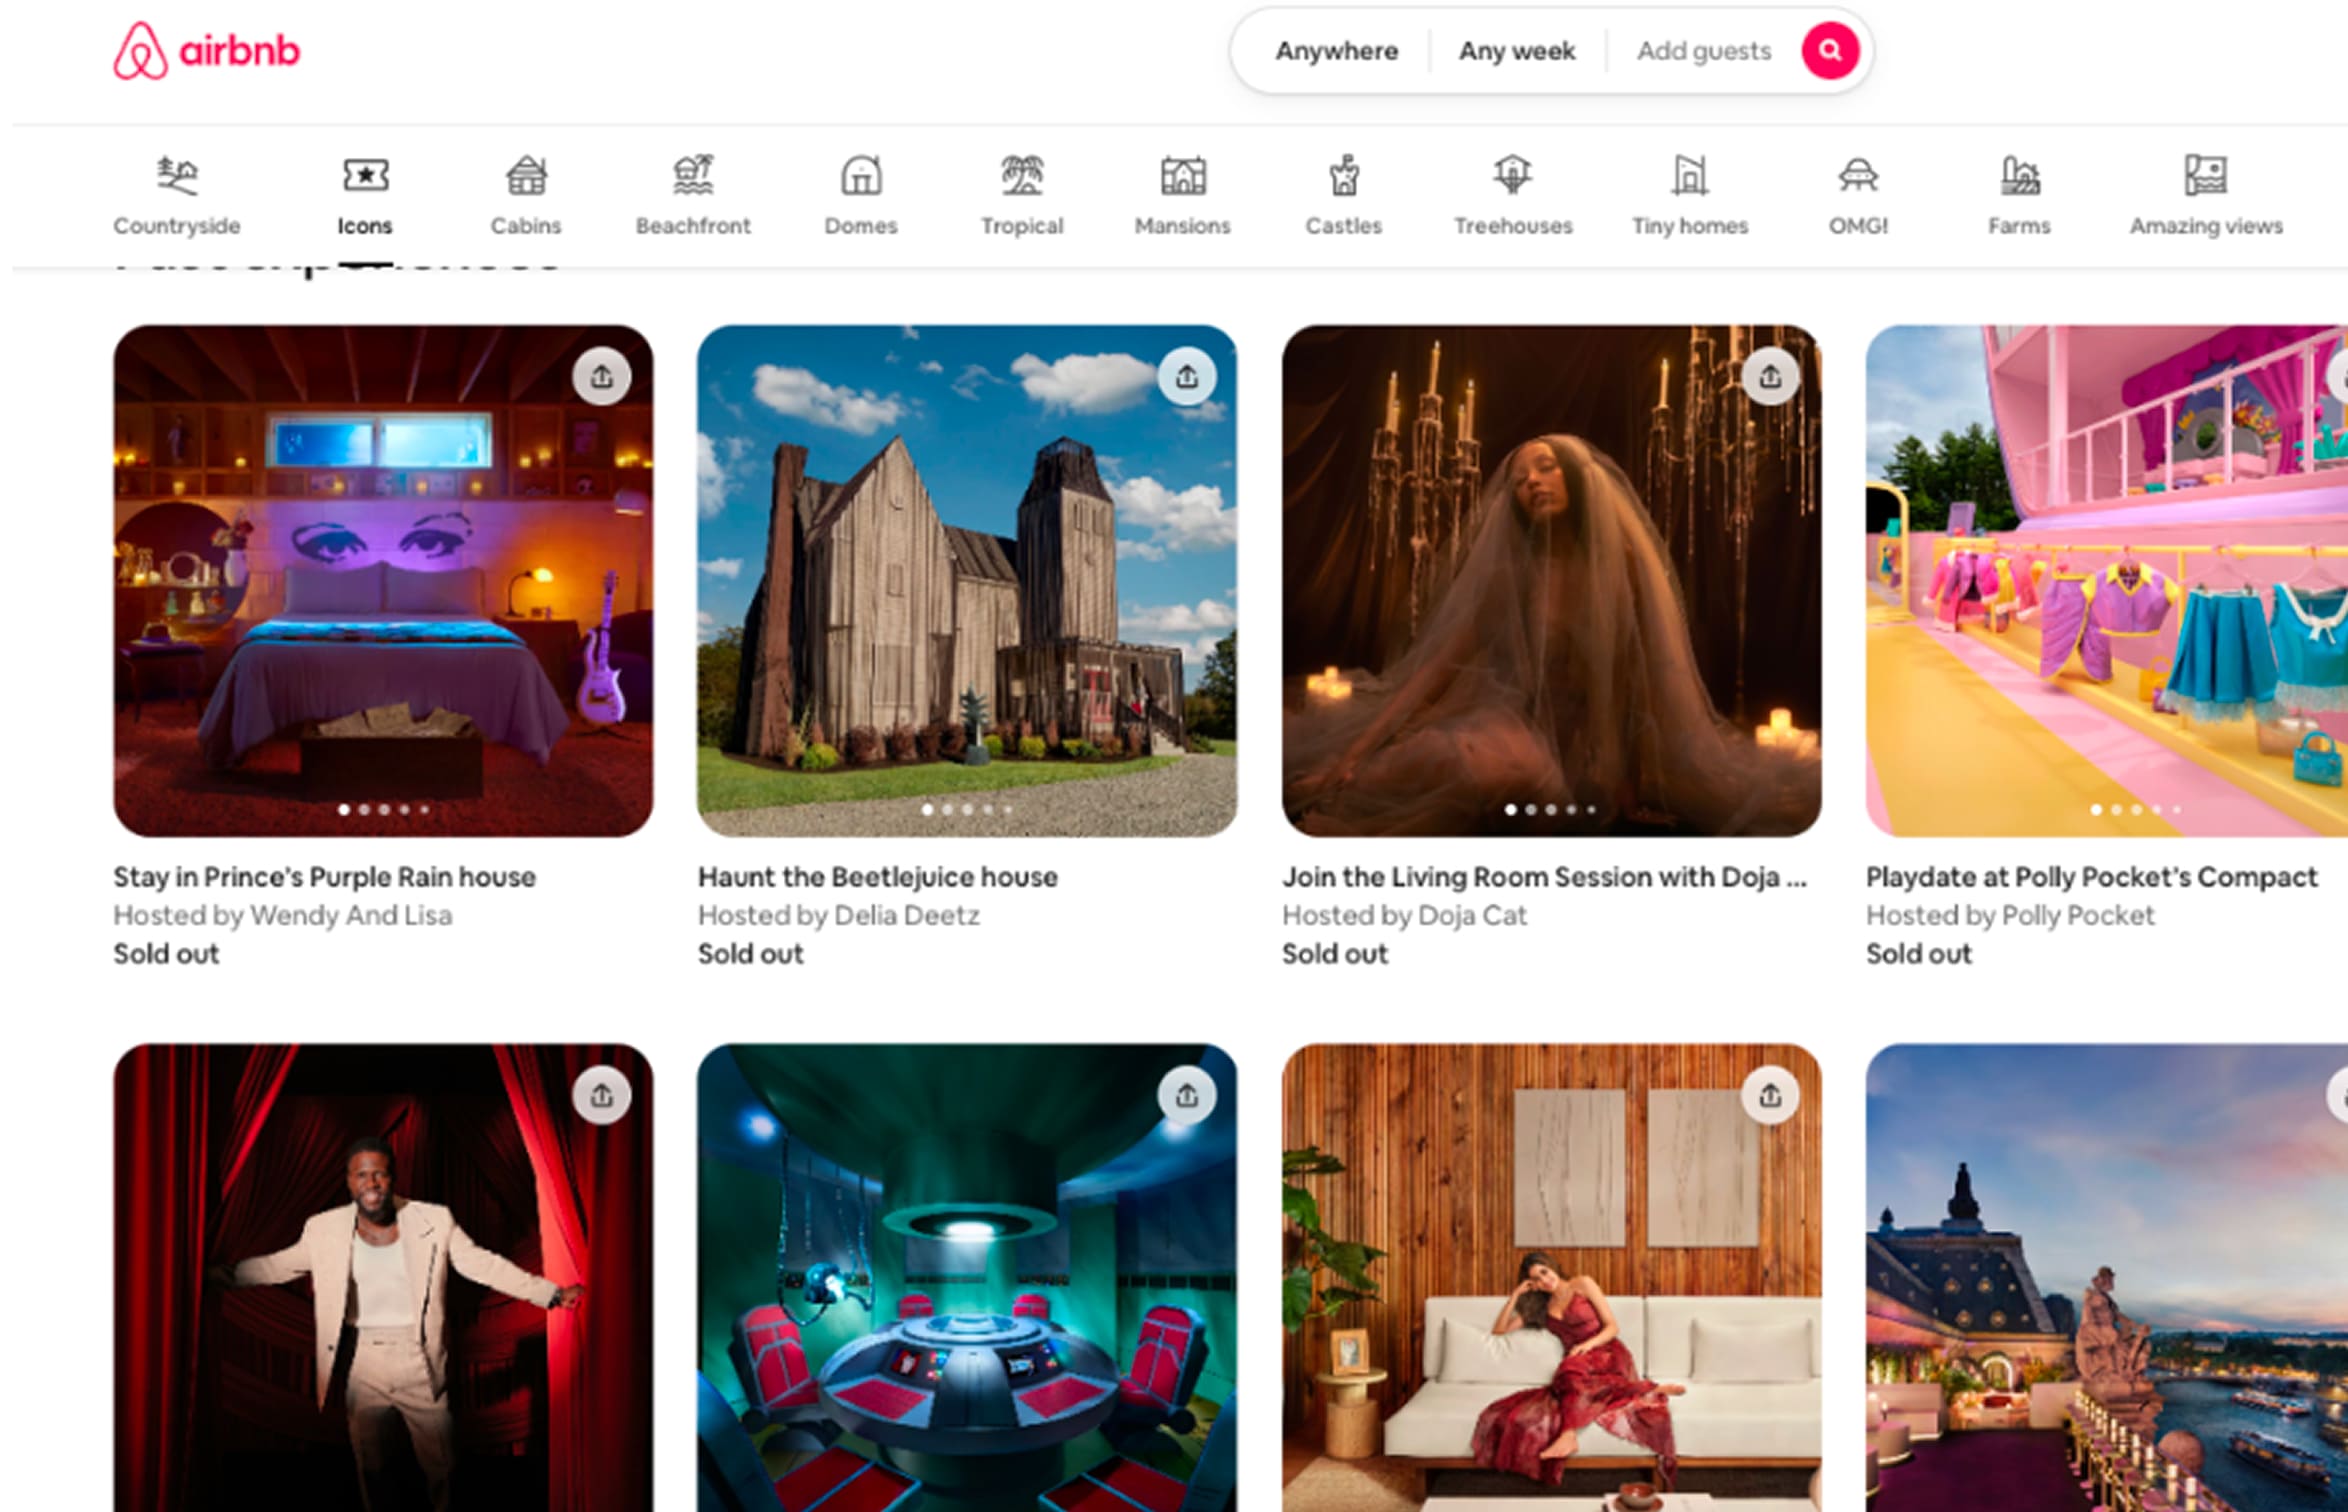The width and height of the screenshot is (2348, 1512).
Task: Select the Icons category ticket icon
Action: pyautogui.click(x=365, y=175)
